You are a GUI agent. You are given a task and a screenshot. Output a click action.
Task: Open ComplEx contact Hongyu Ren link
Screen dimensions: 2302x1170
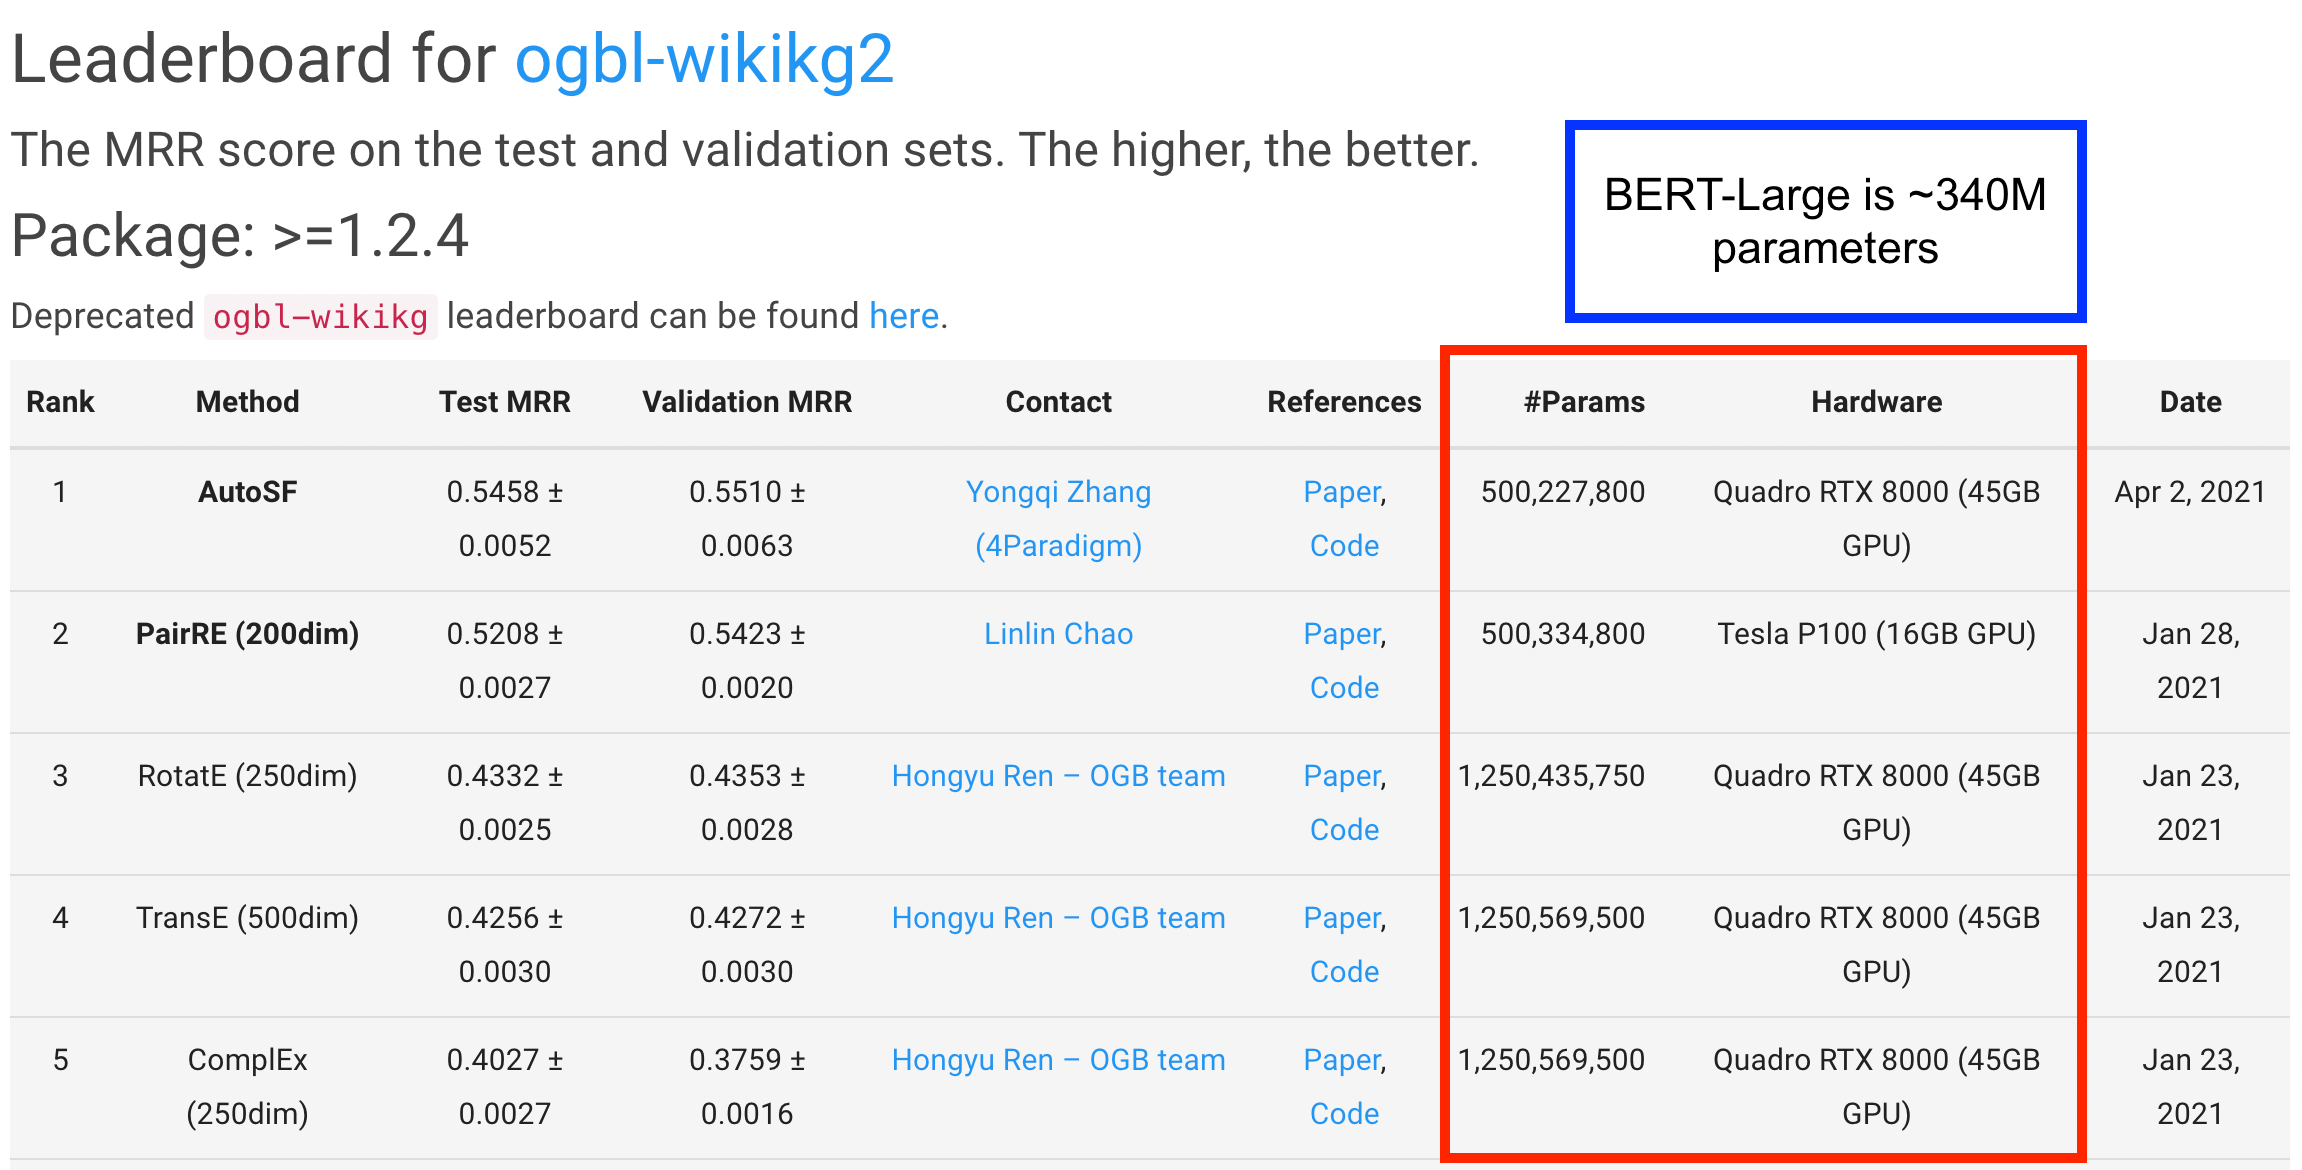point(1058,1060)
